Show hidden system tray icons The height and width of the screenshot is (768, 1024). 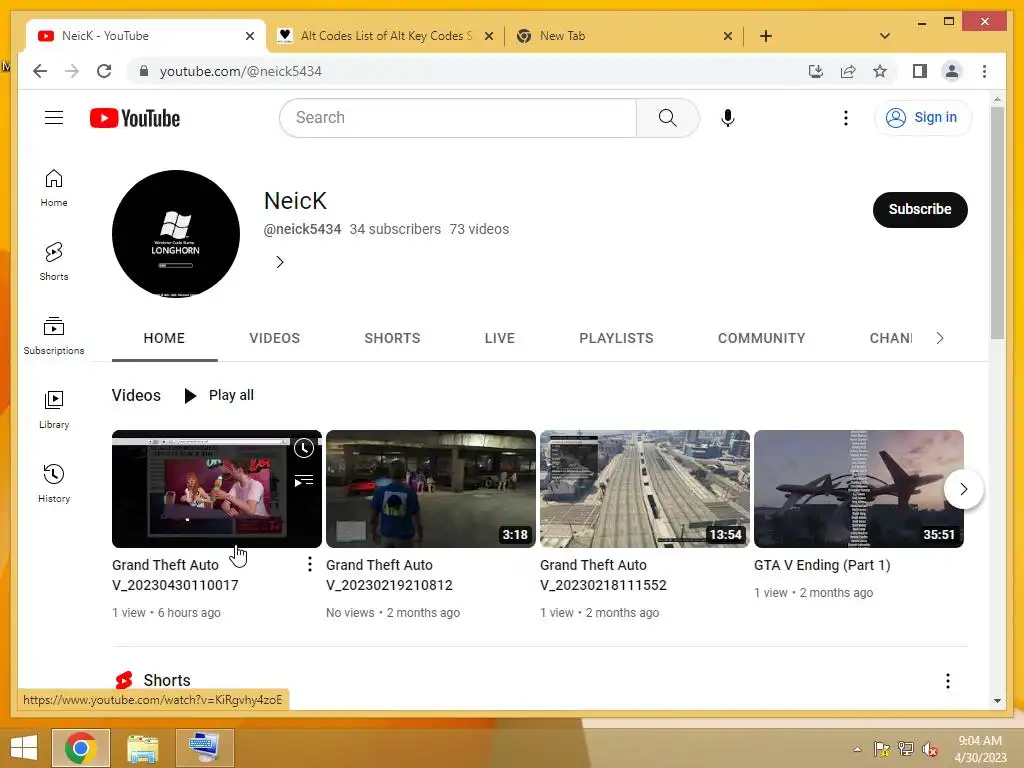pyautogui.click(x=857, y=748)
